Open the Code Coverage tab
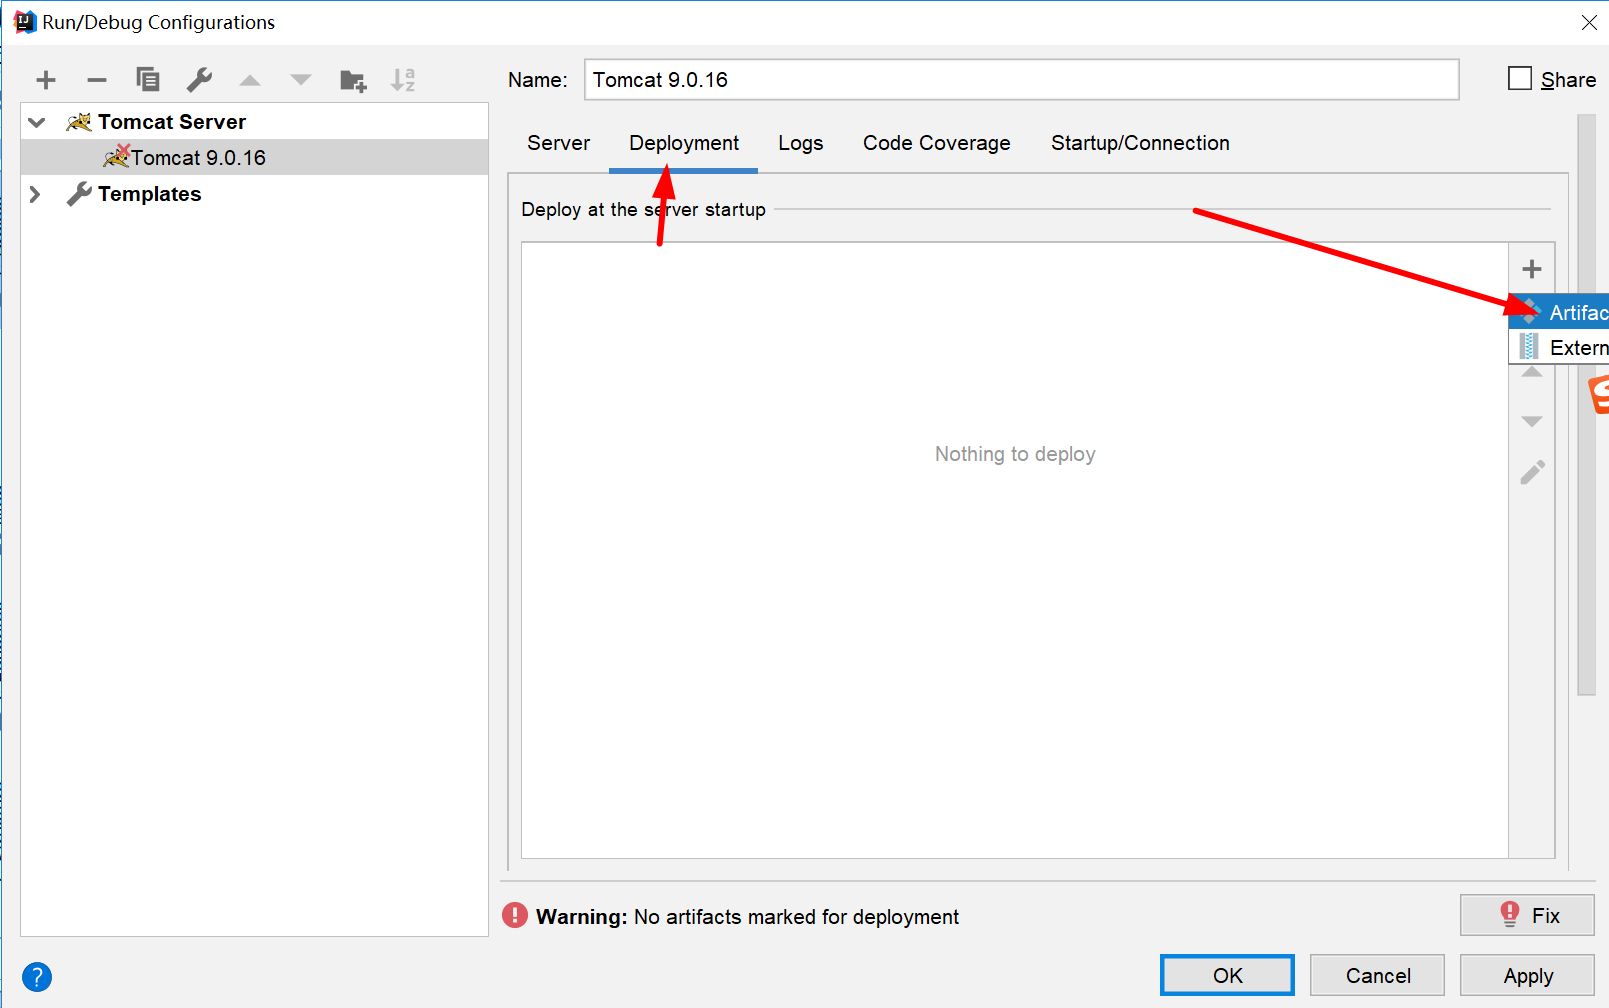Image resolution: width=1609 pixels, height=1008 pixels. pyautogui.click(x=937, y=143)
